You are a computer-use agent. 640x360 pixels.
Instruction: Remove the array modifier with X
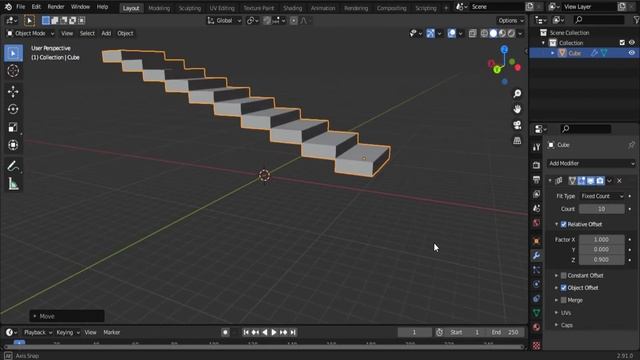click(x=619, y=181)
